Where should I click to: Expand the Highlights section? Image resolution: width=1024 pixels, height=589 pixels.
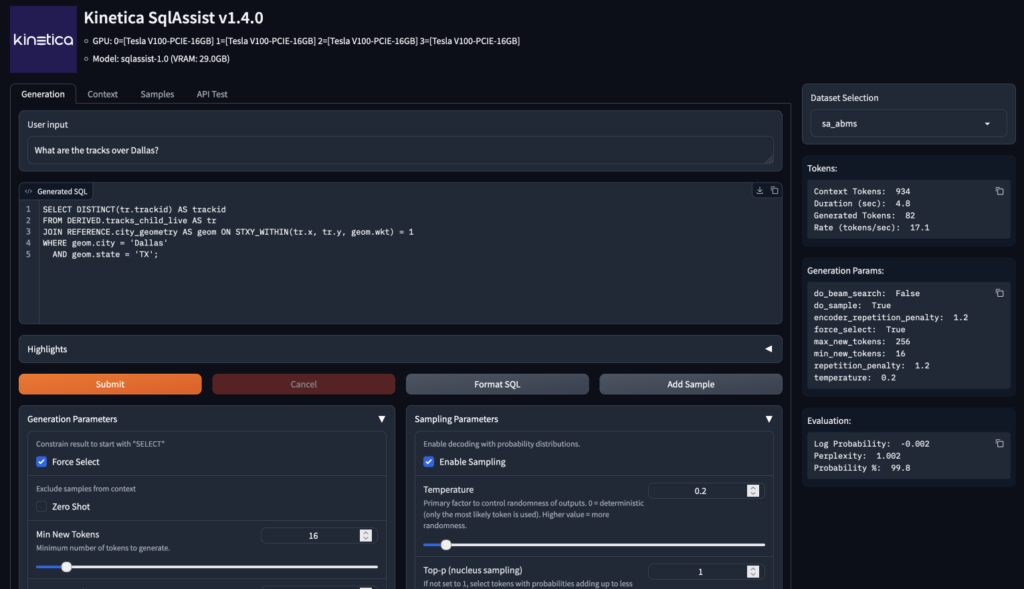(x=768, y=349)
